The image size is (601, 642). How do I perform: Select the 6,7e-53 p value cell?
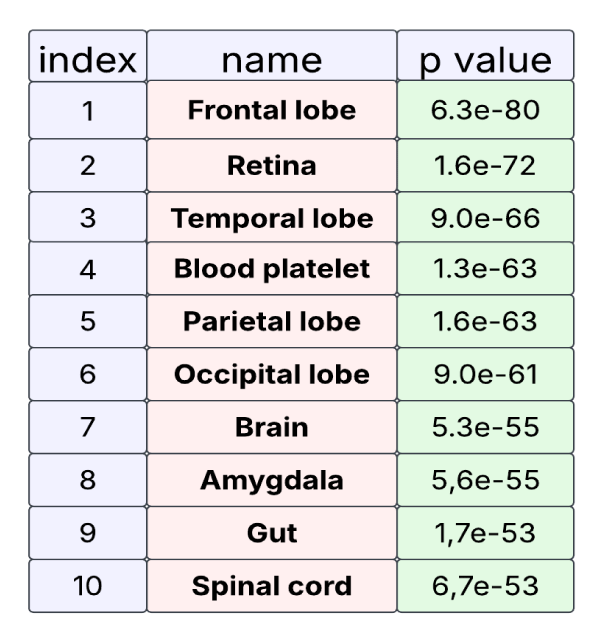point(485,586)
